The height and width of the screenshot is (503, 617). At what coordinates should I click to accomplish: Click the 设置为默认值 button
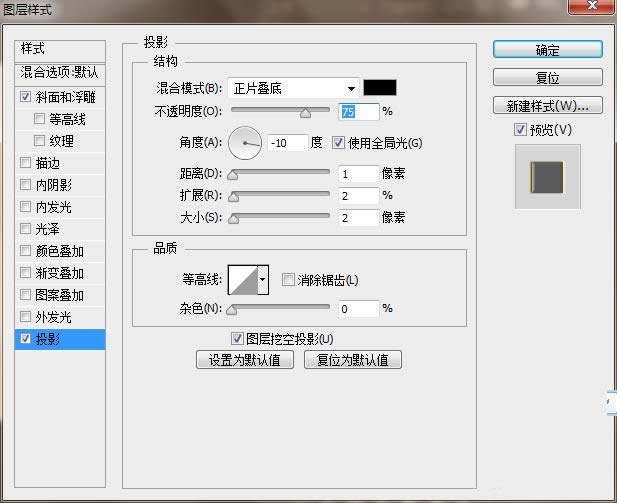(x=245, y=360)
